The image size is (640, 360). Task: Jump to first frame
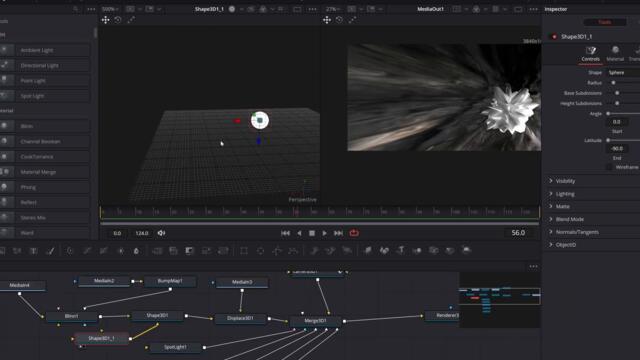(x=286, y=233)
